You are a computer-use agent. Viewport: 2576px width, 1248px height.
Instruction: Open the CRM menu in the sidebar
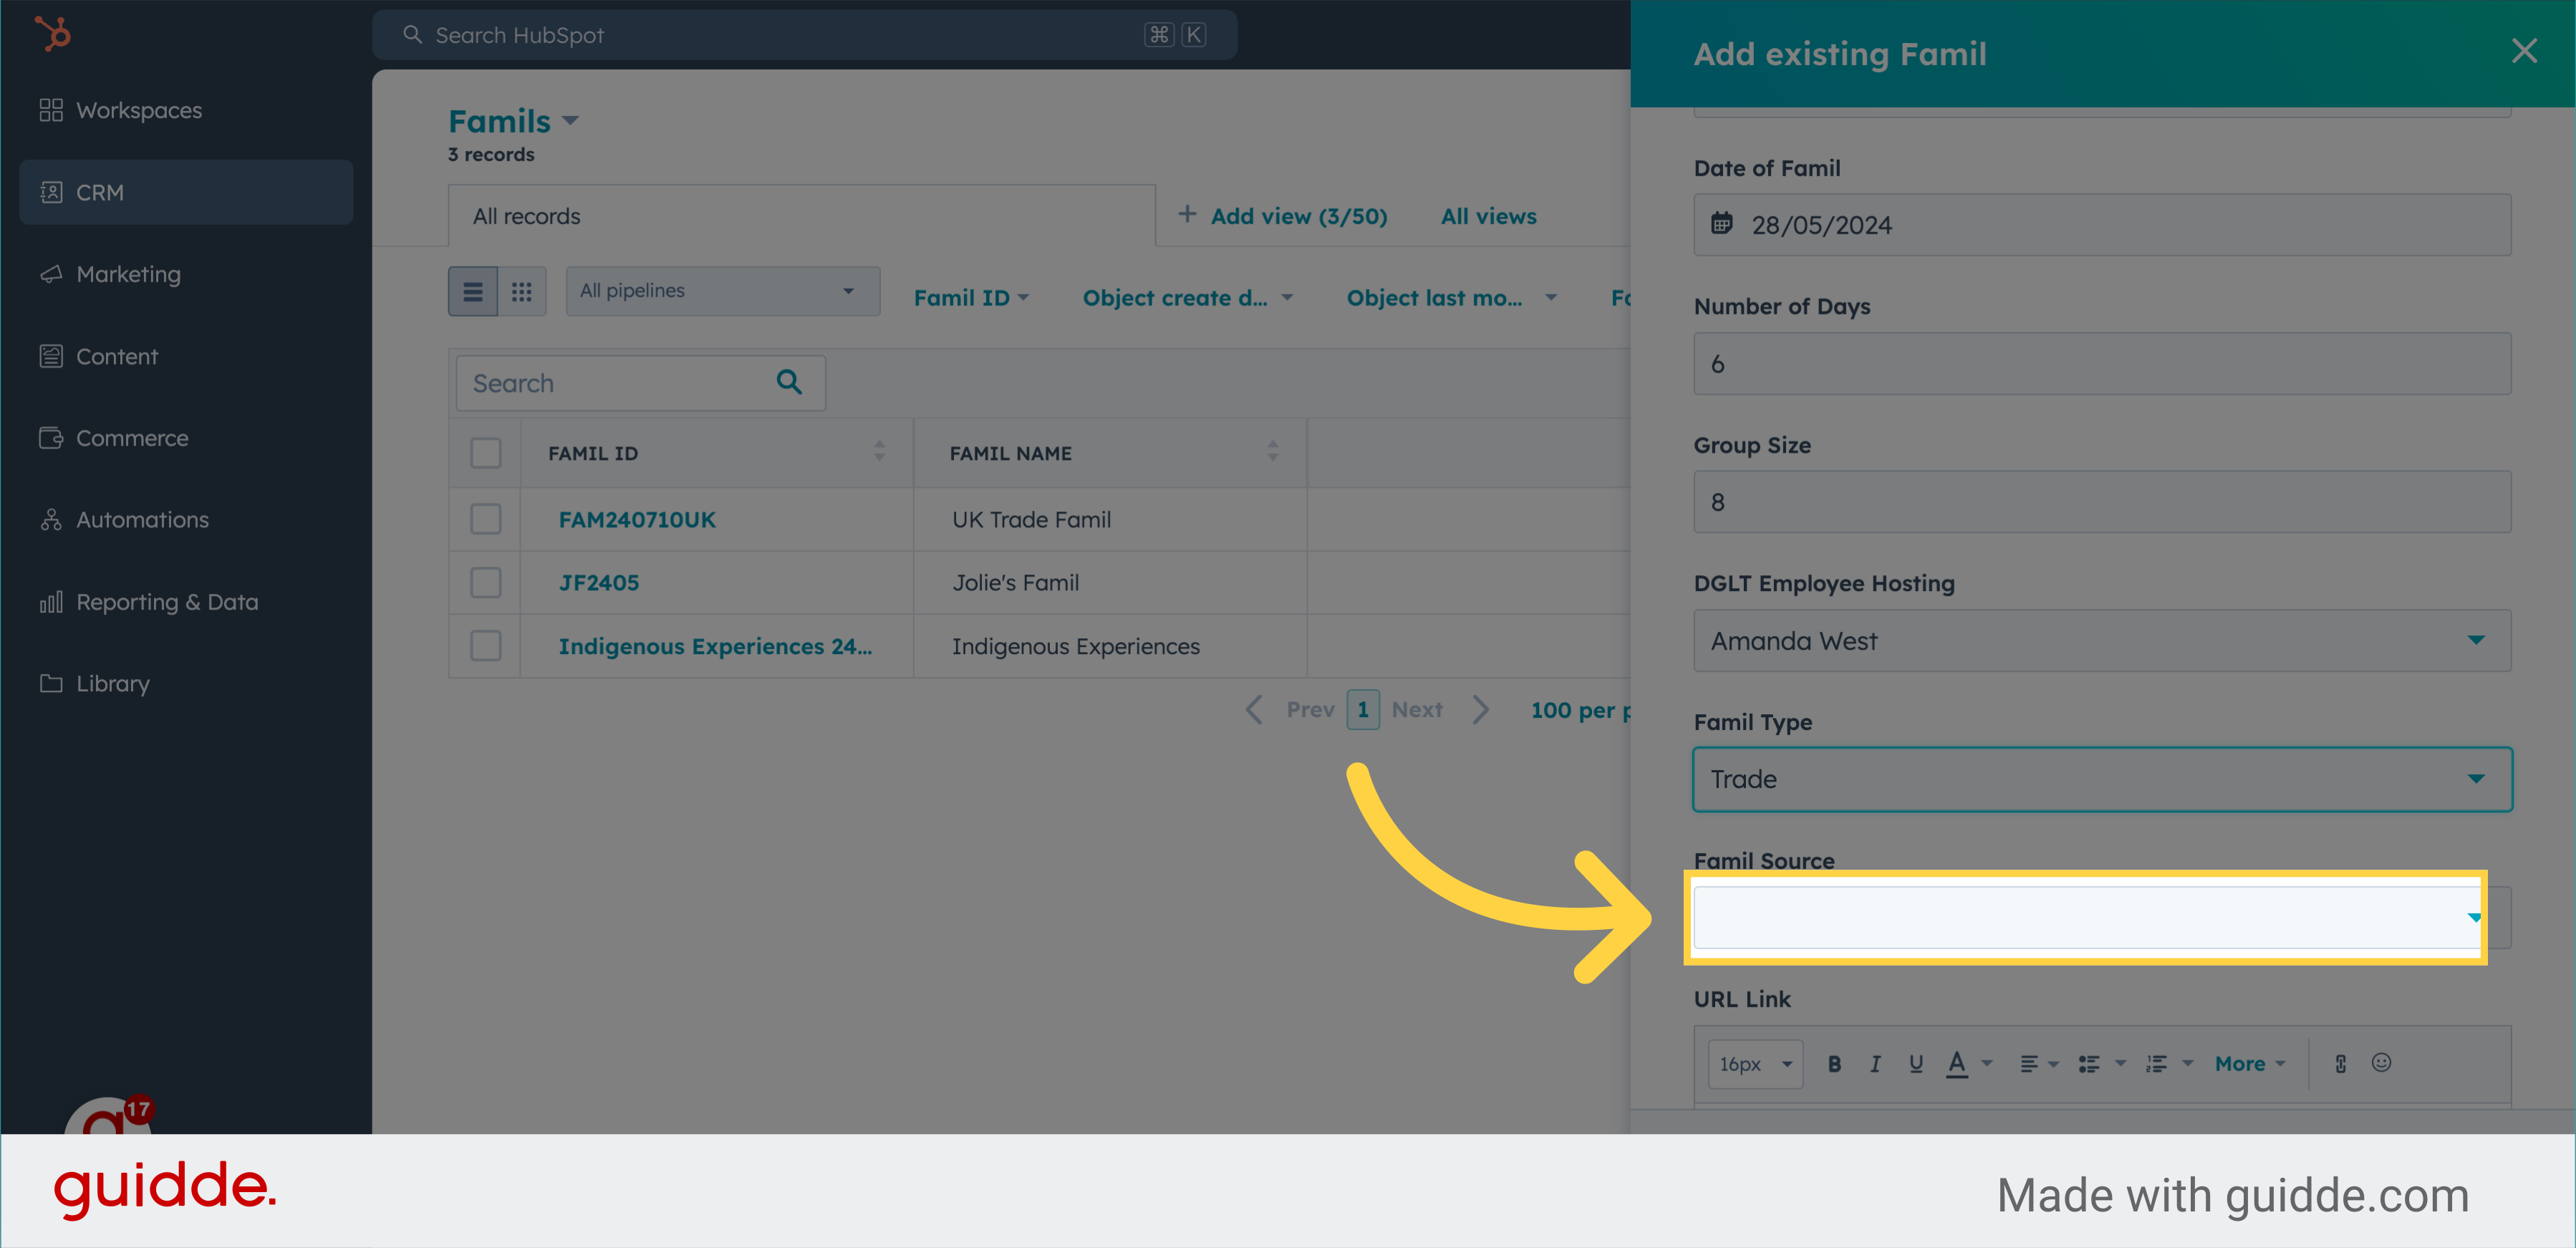(x=99, y=192)
